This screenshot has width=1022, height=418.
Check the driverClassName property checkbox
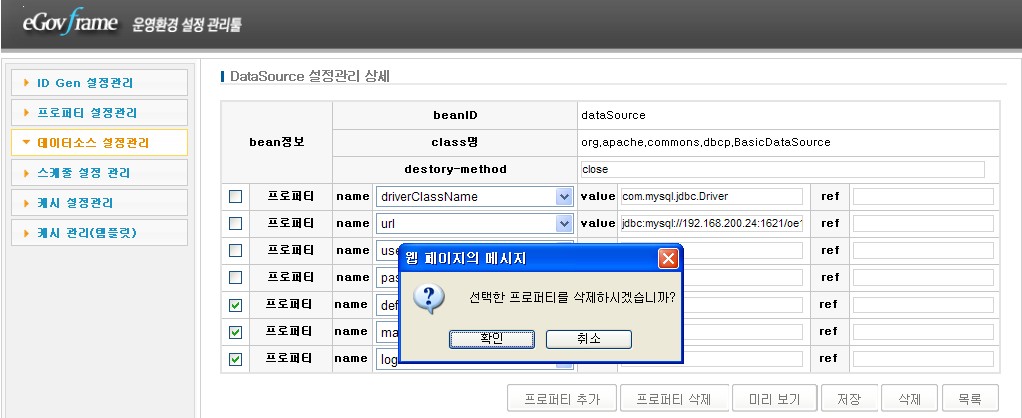236,197
